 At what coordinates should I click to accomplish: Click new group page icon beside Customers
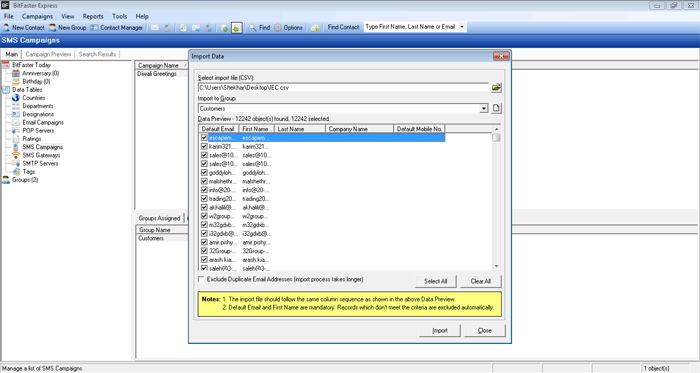click(496, 108)
